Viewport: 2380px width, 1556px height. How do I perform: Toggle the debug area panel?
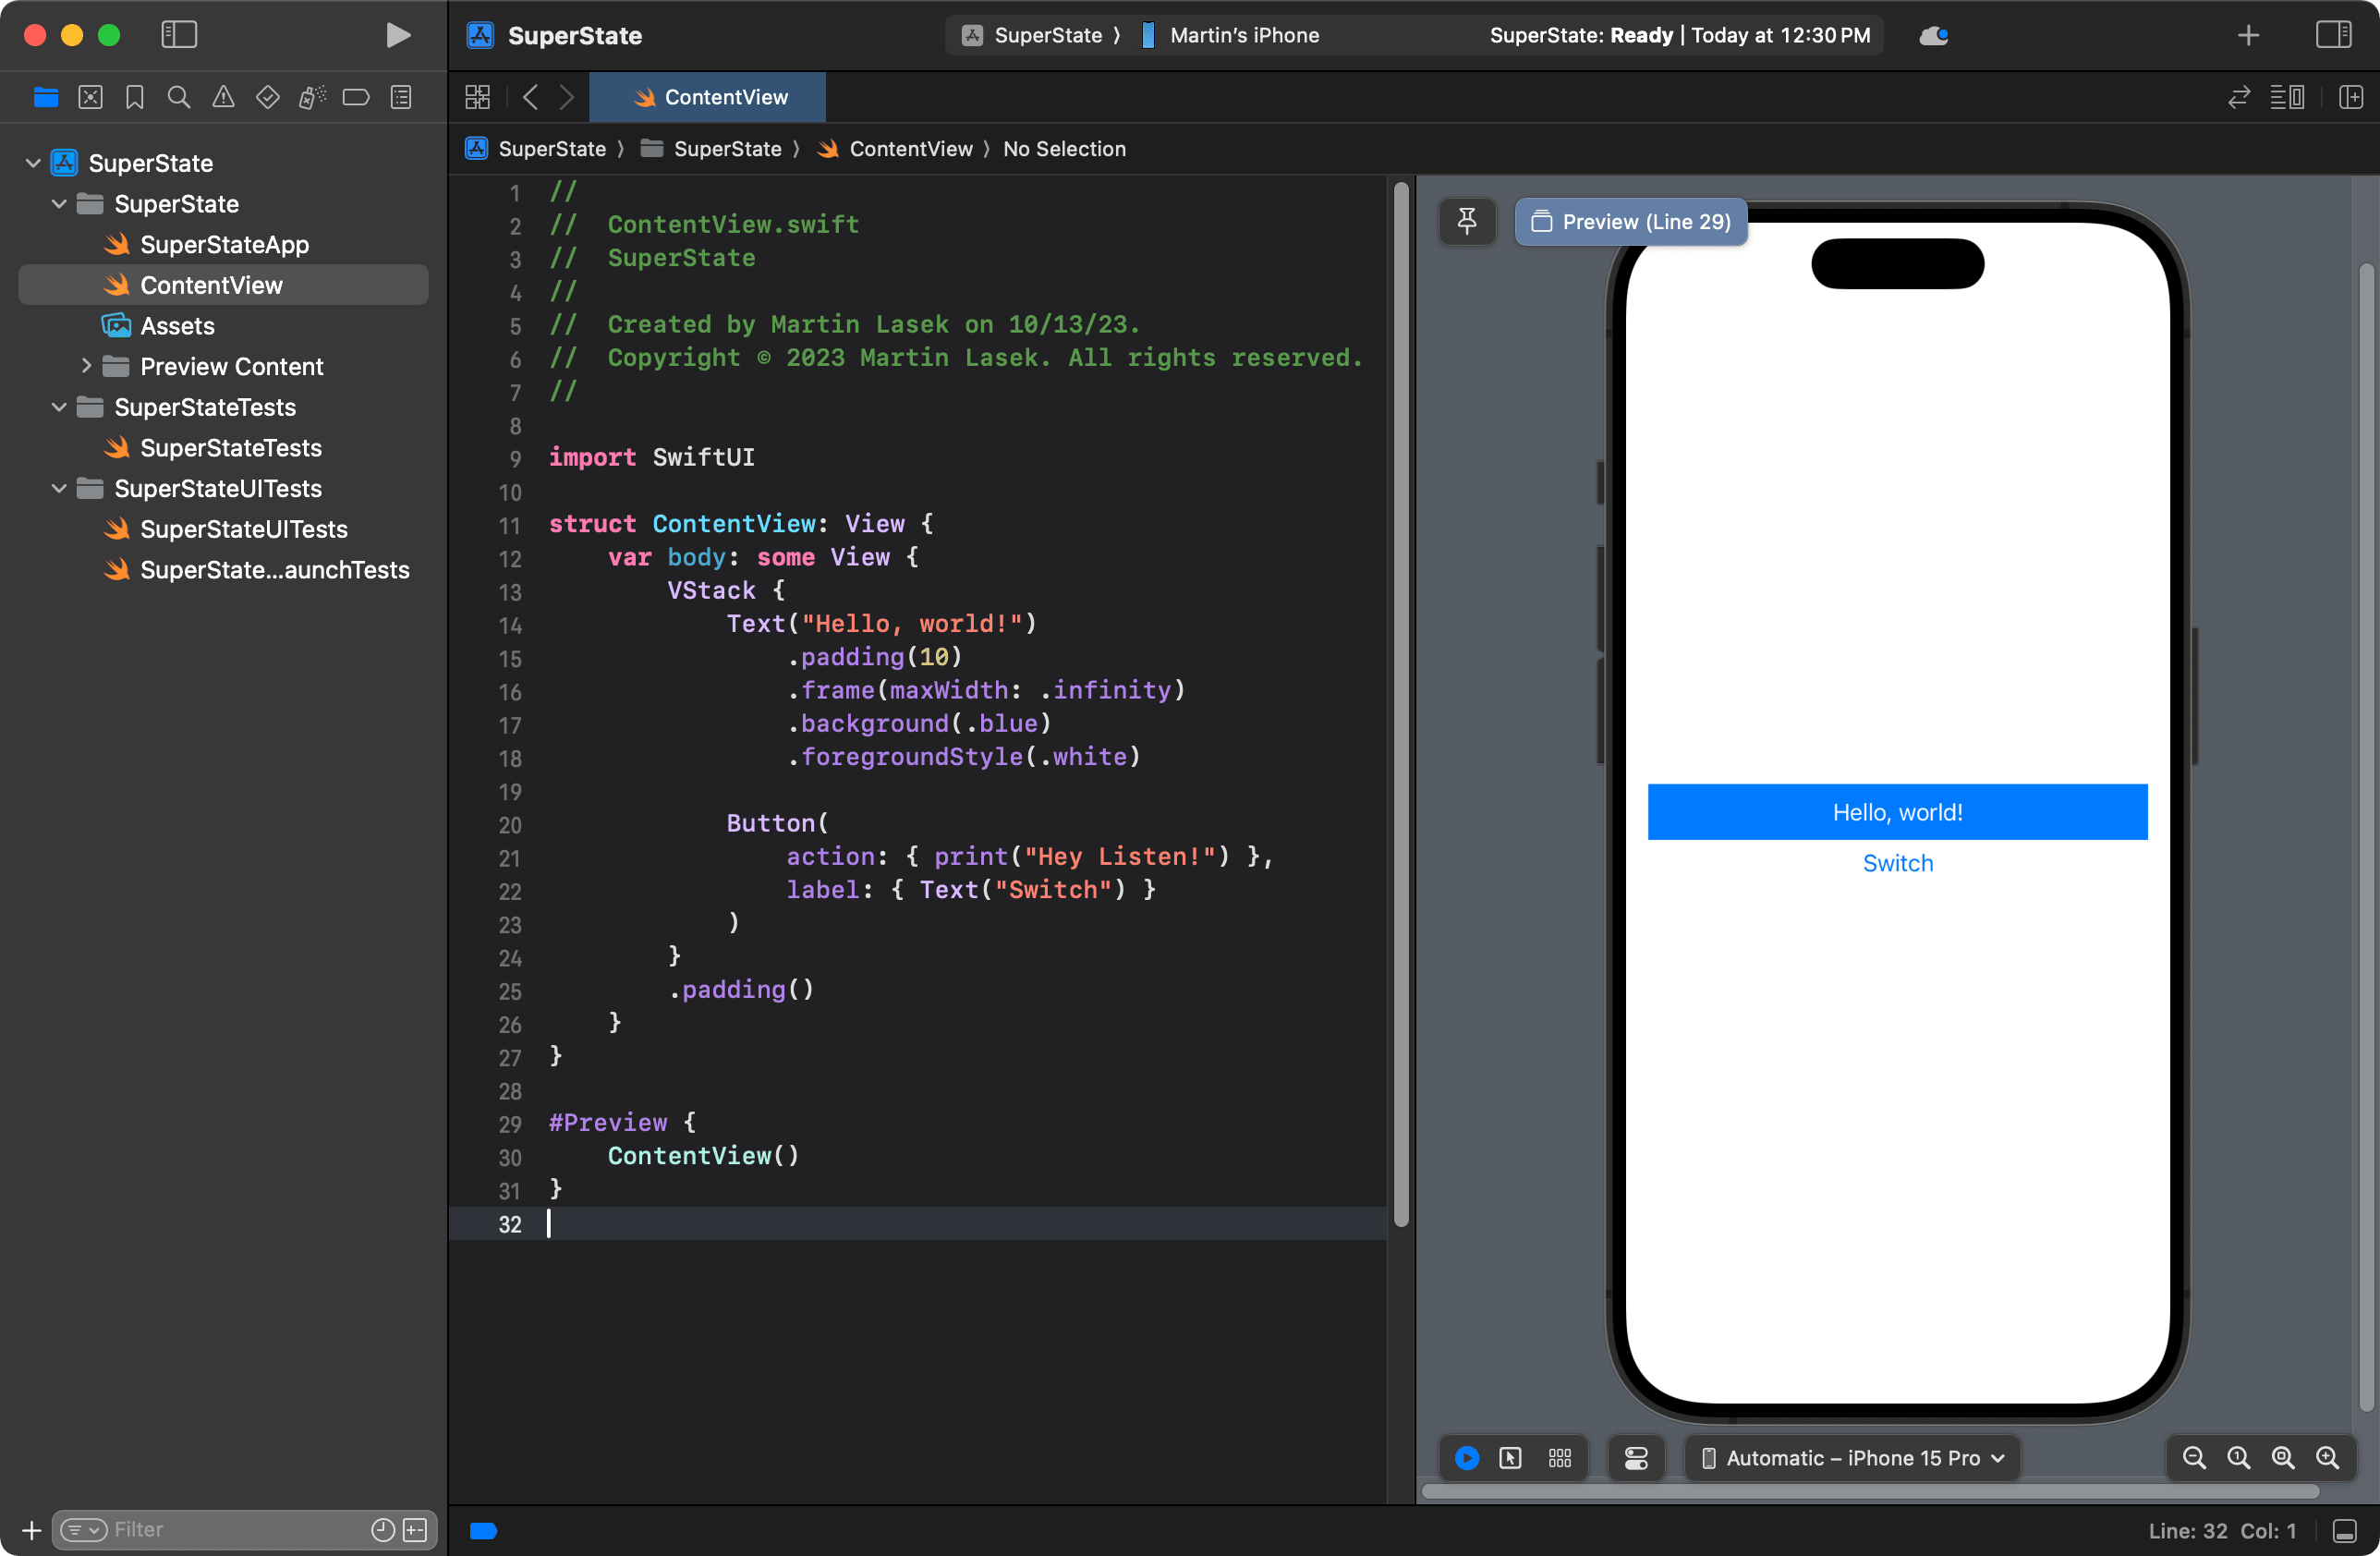[2345, 1530]
